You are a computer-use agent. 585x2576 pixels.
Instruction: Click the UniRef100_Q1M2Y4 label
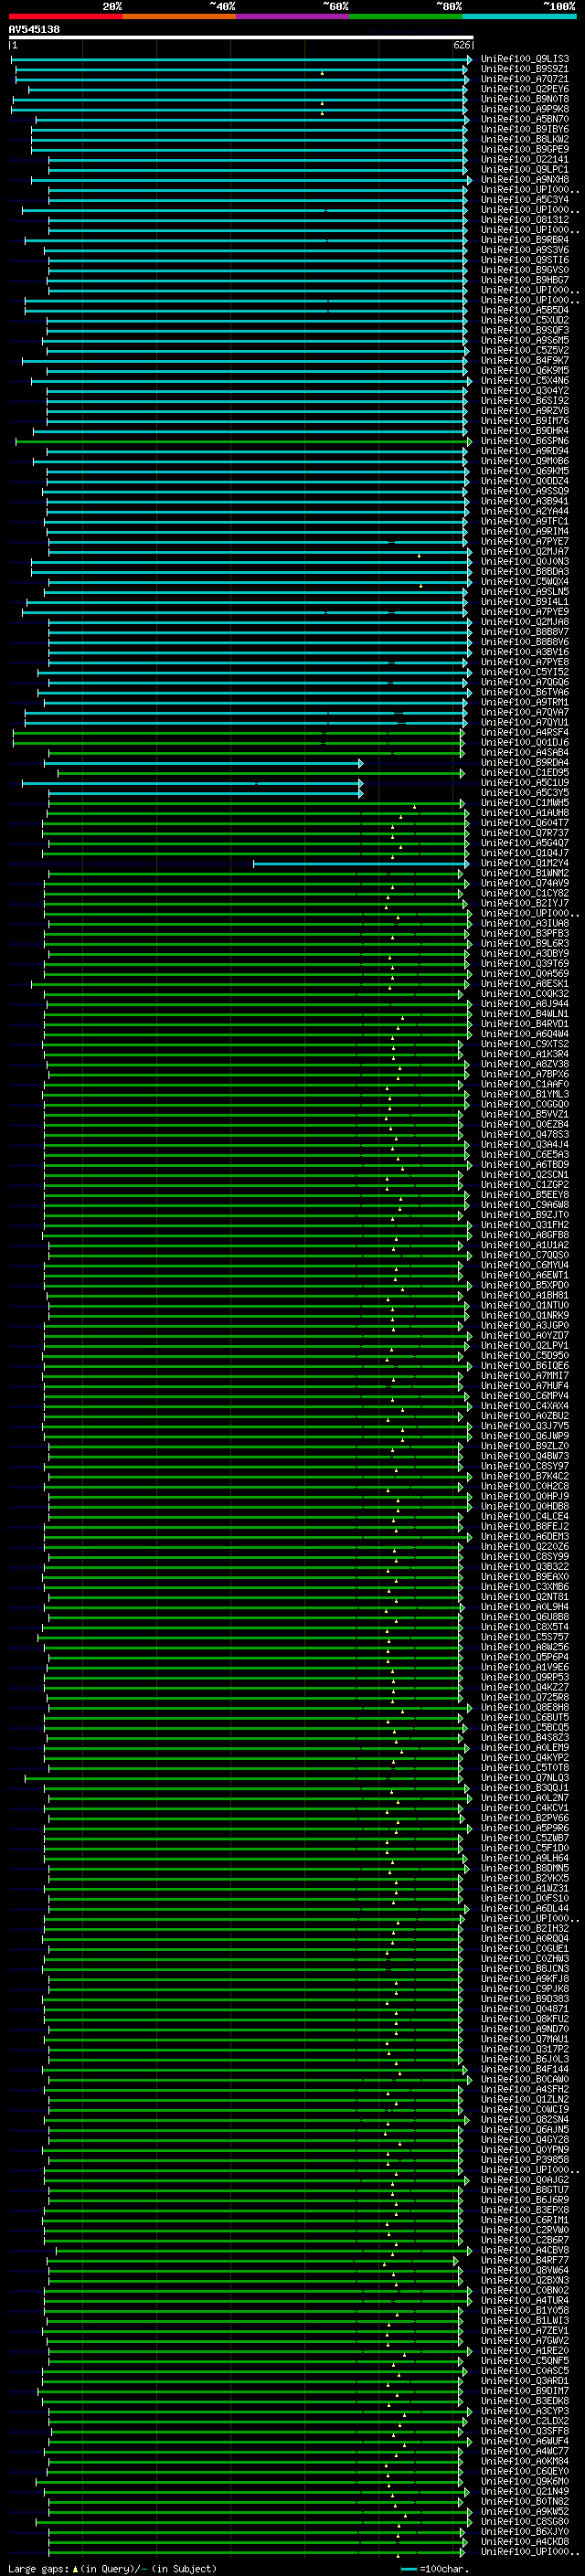click(x=525, y=863)
